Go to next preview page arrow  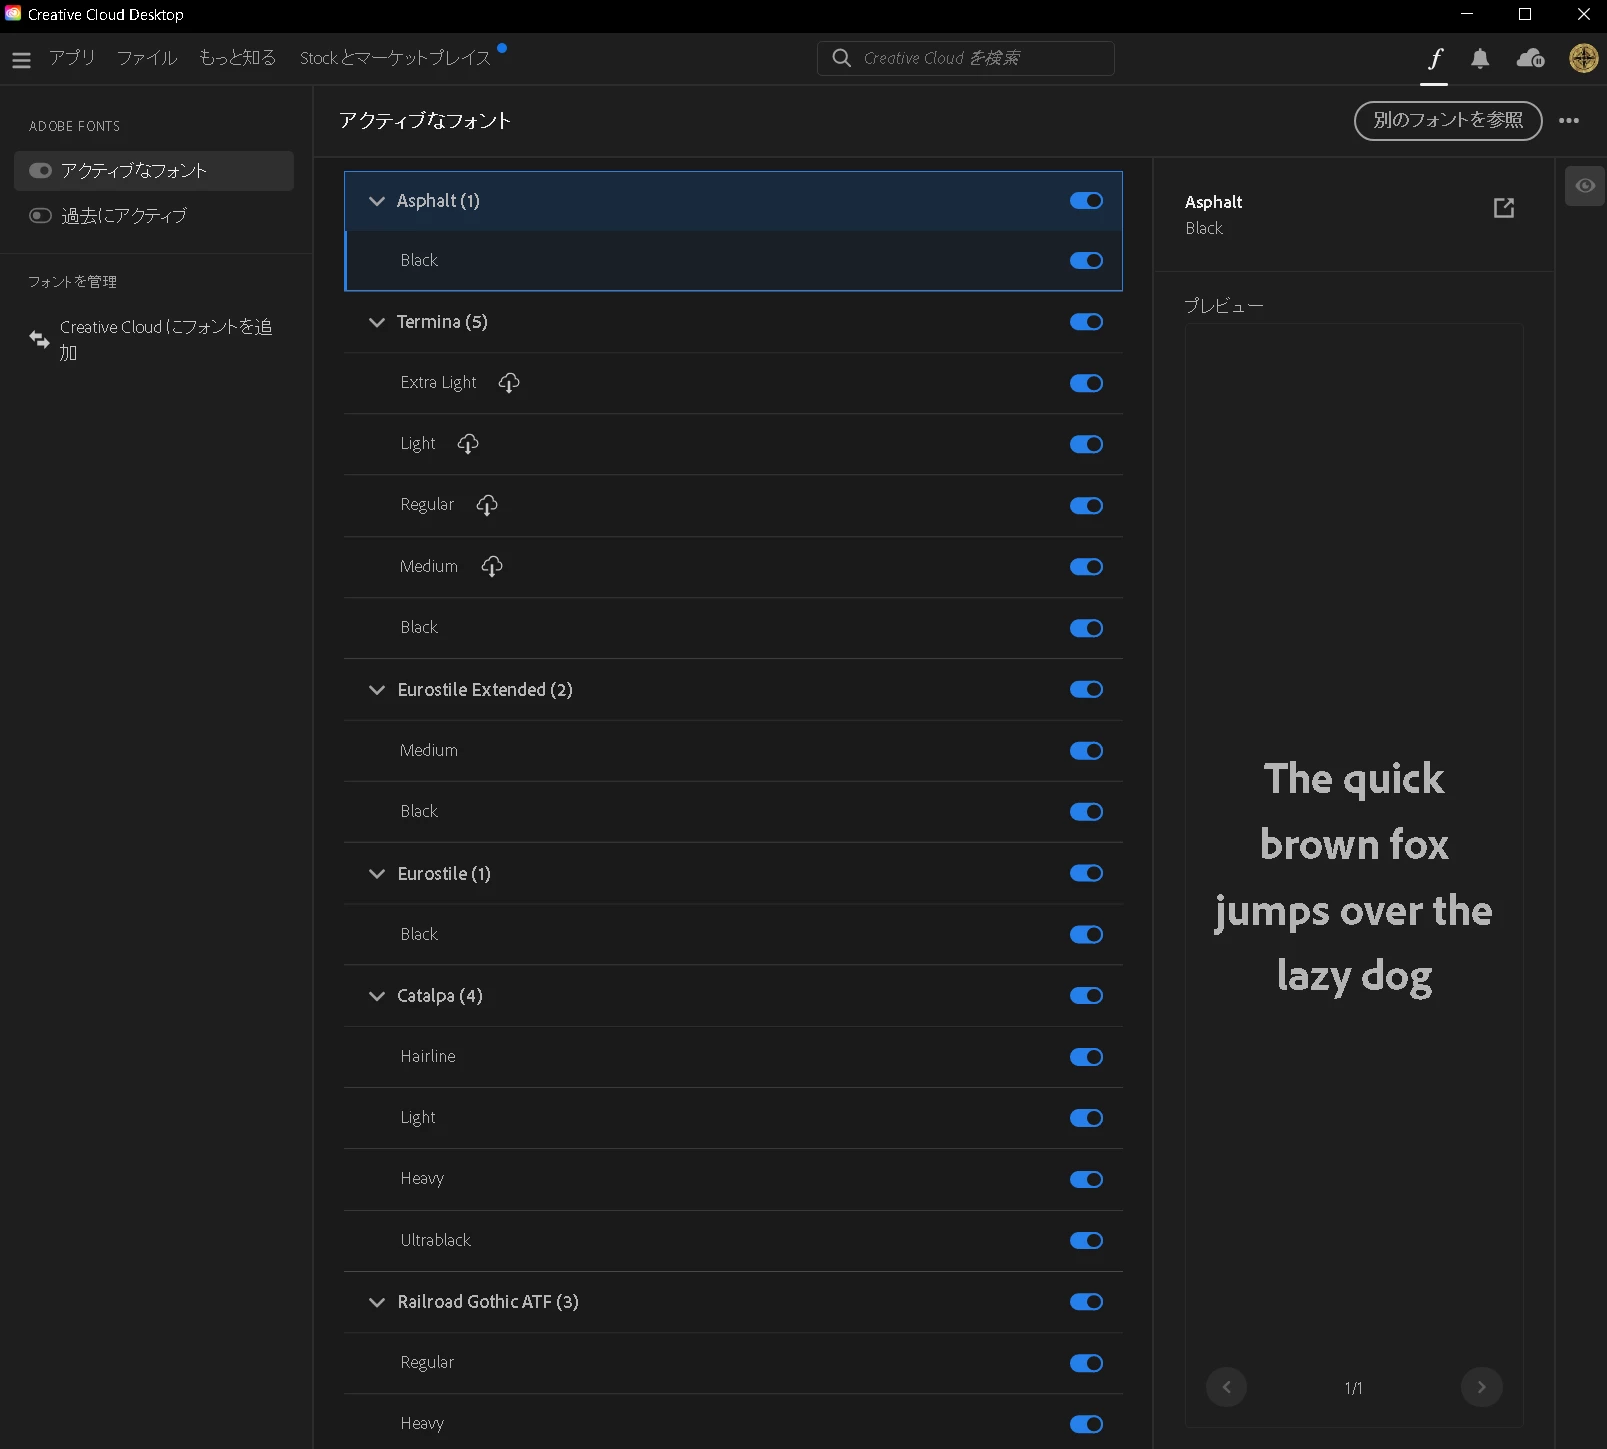[1481, 1387]
